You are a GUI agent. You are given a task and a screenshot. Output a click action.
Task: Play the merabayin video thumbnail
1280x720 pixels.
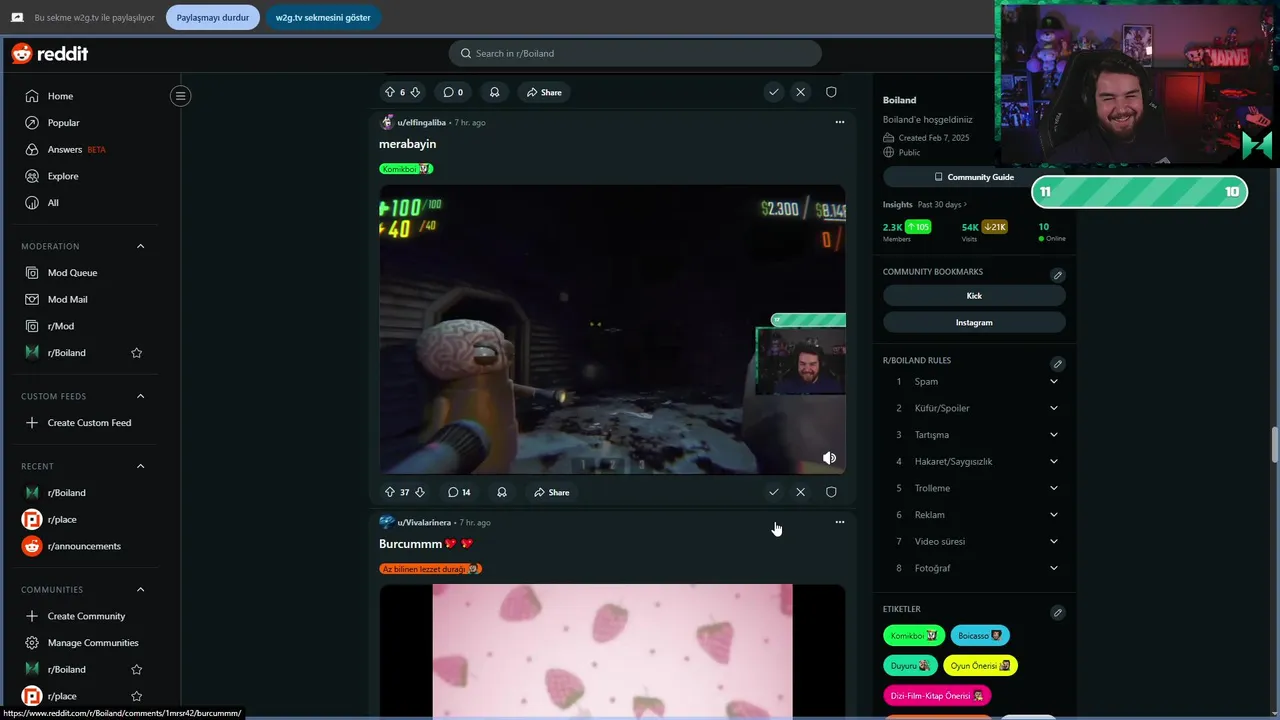tap(612, 330)
